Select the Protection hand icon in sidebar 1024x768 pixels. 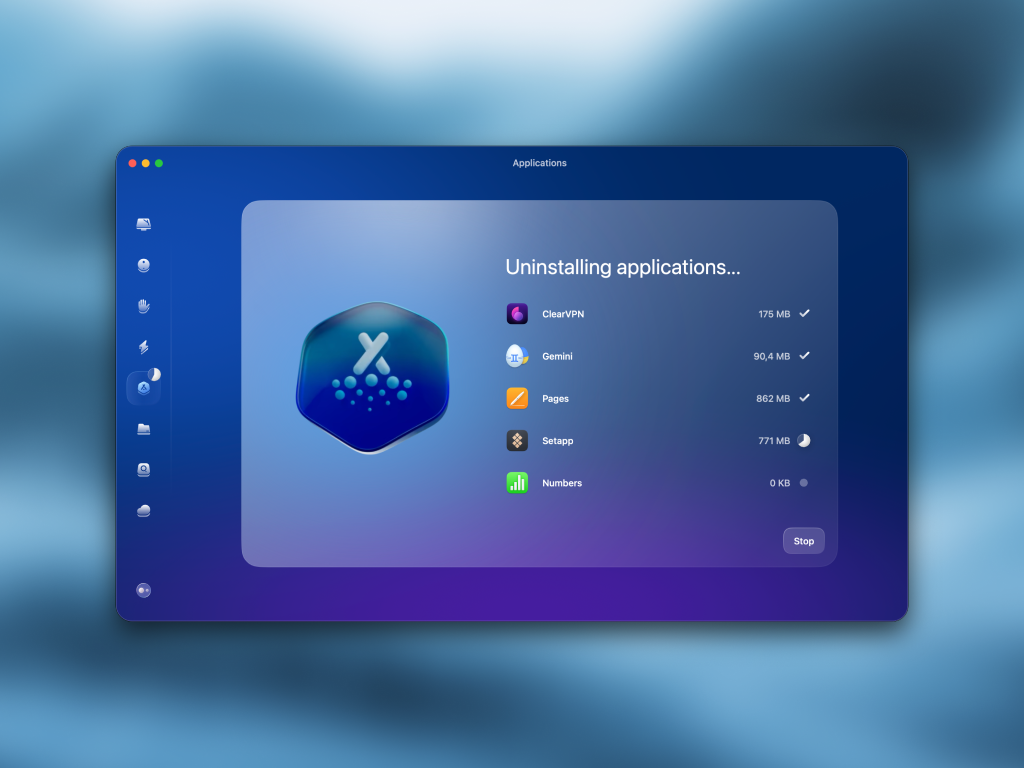tap(143, 306)
